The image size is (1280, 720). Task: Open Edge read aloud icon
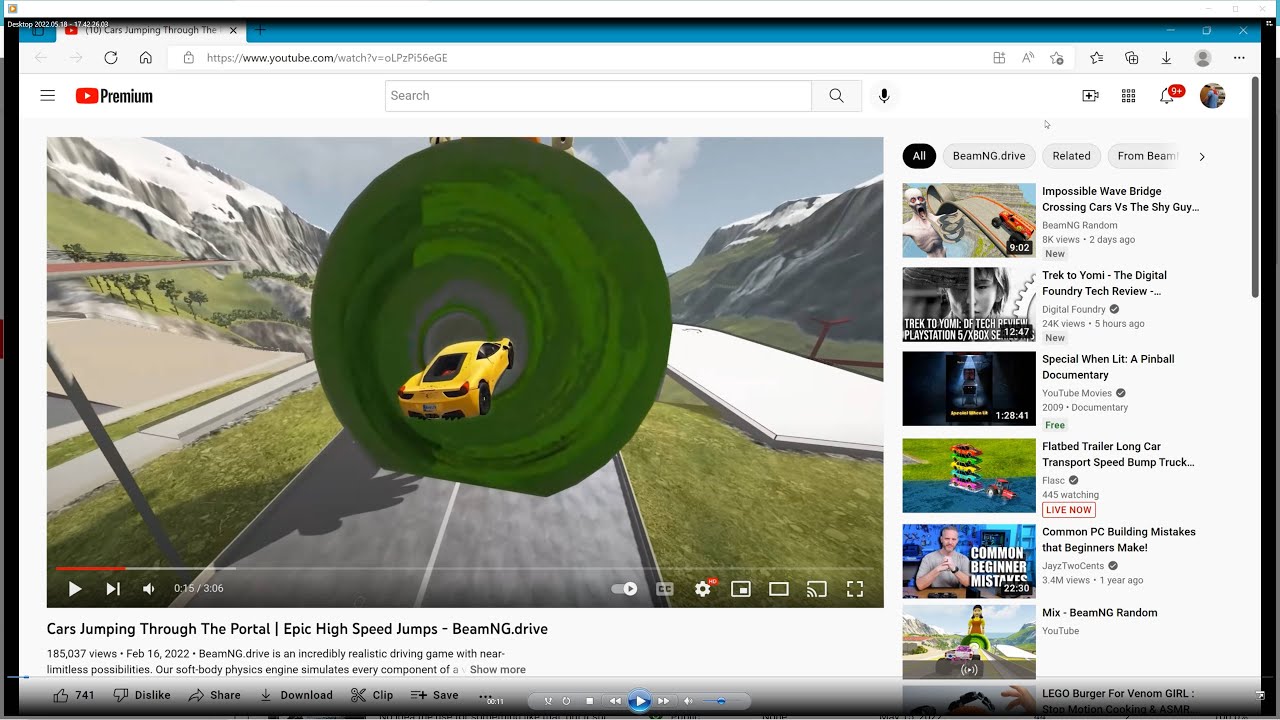pyautogui.click(x=1028, y=58)
